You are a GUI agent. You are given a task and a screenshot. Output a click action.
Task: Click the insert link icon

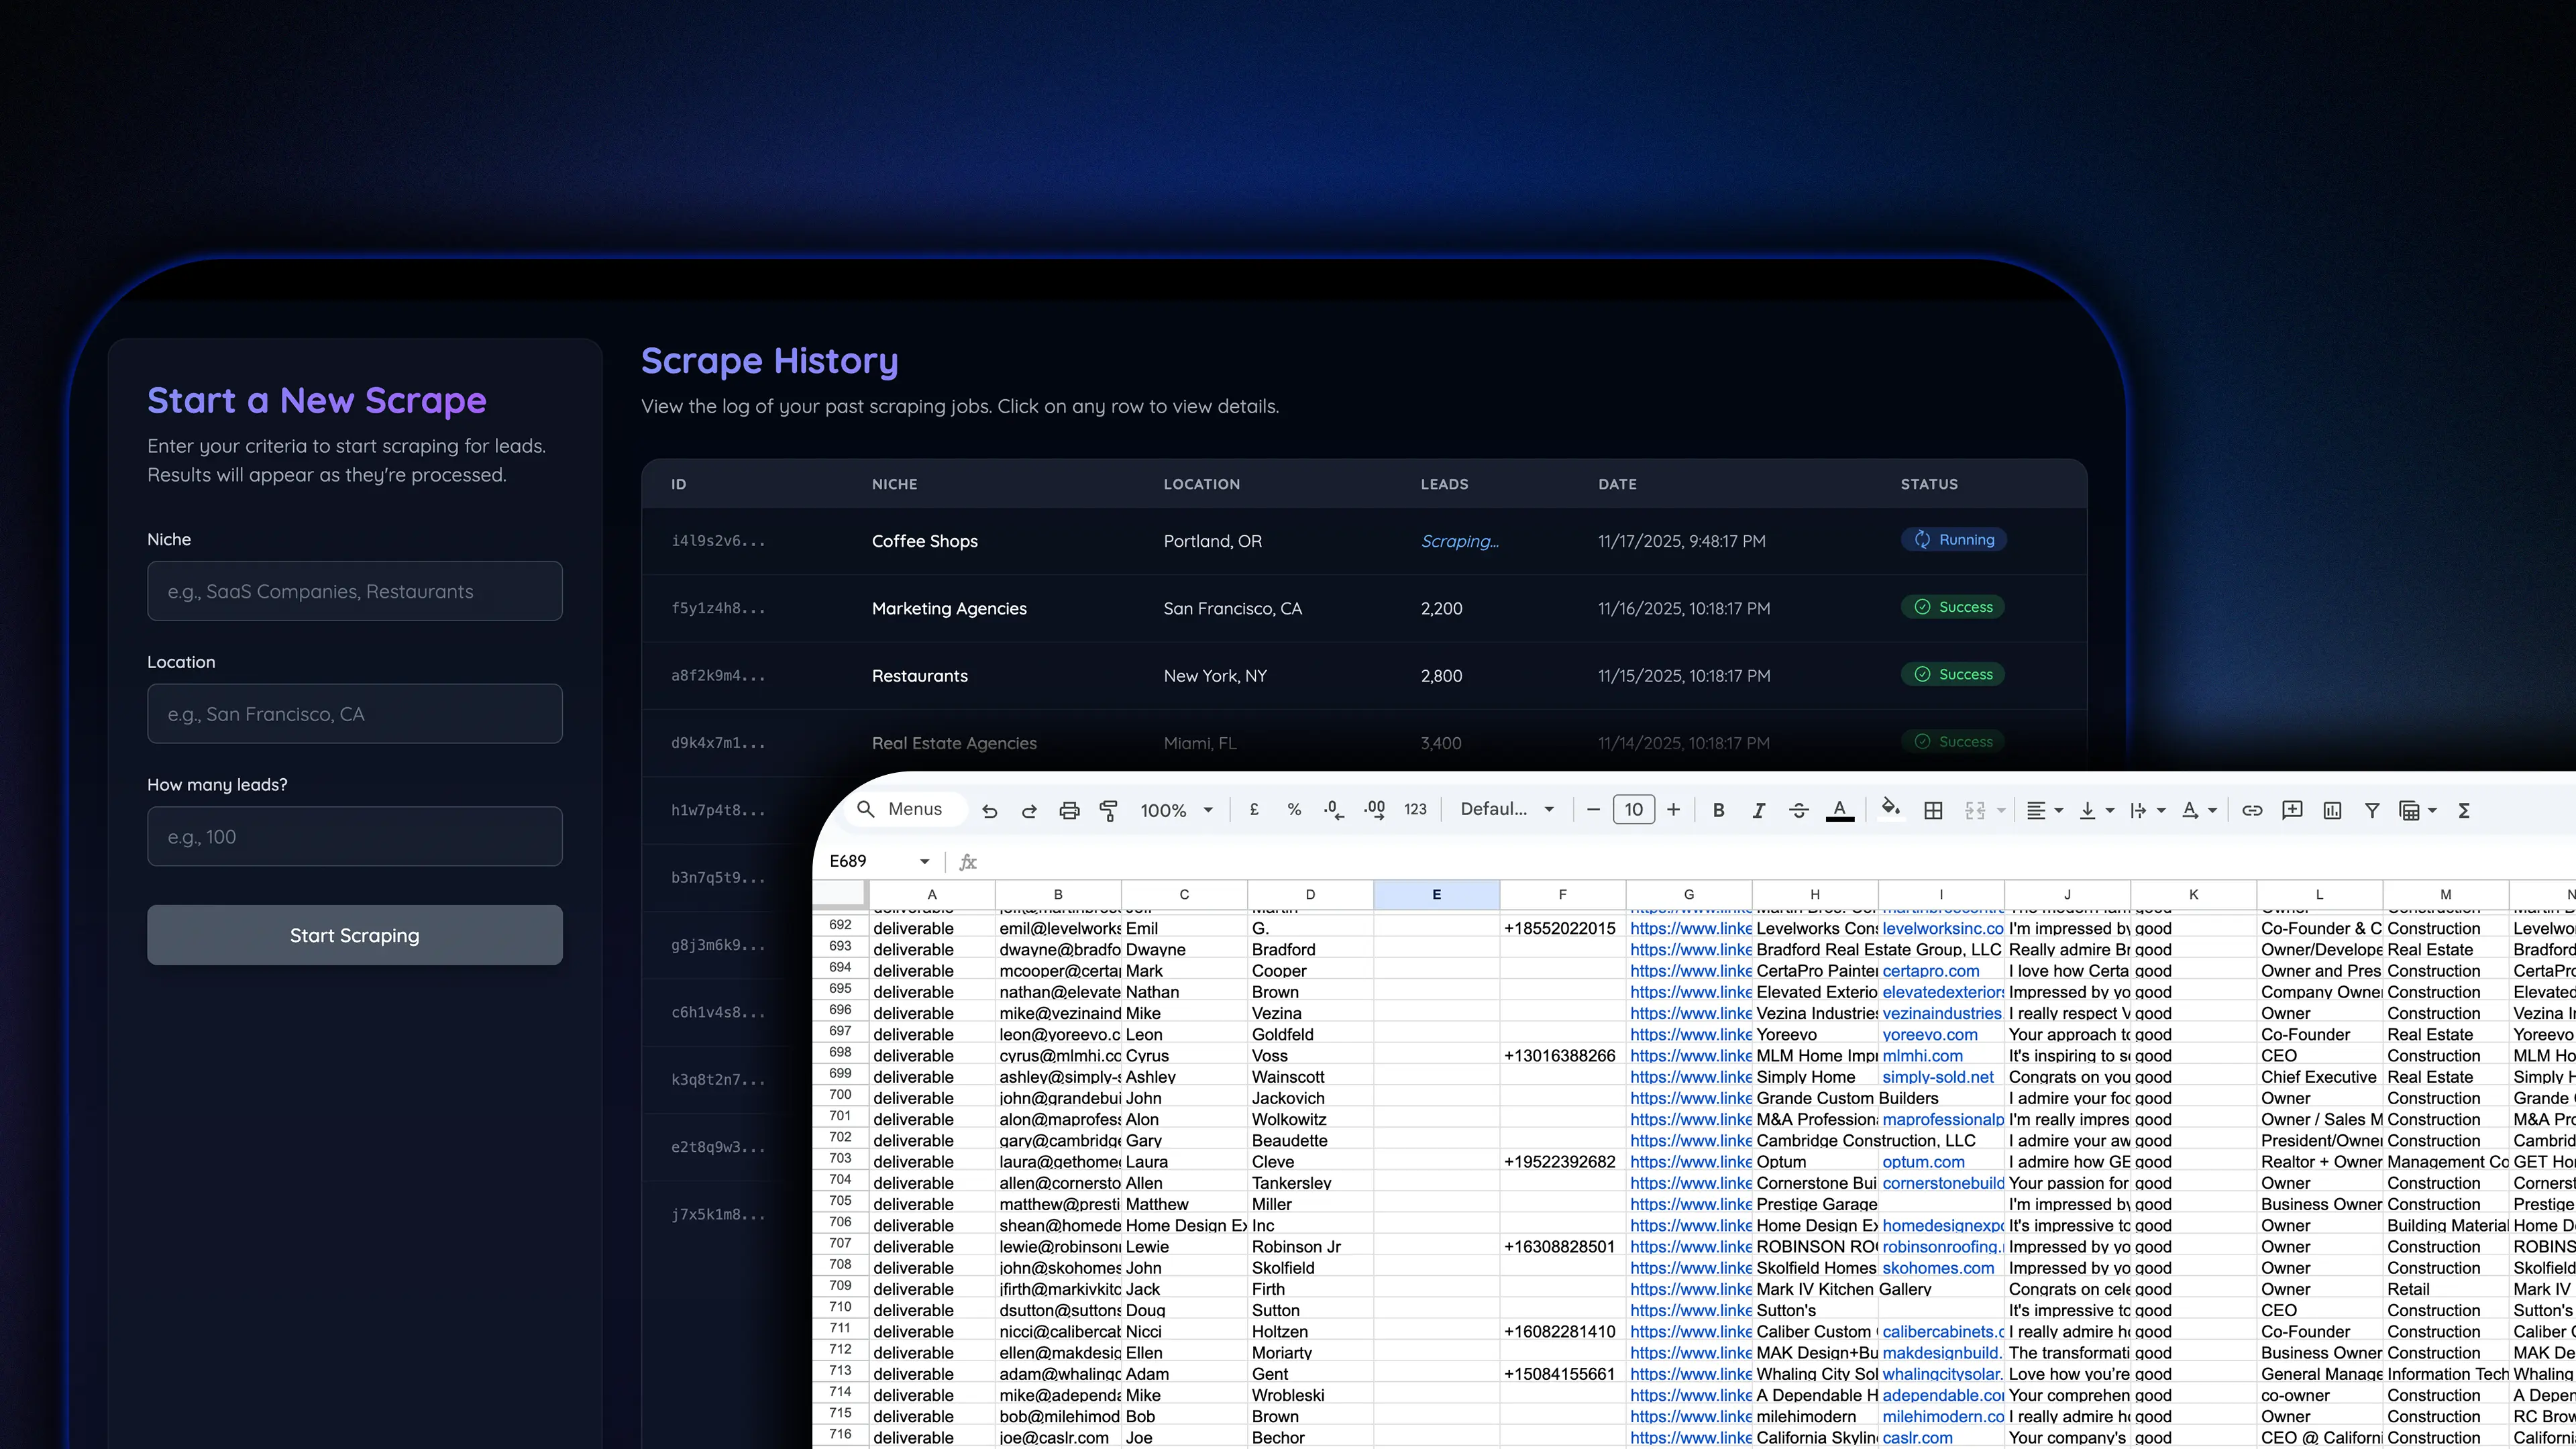[x=2252, y=810]
